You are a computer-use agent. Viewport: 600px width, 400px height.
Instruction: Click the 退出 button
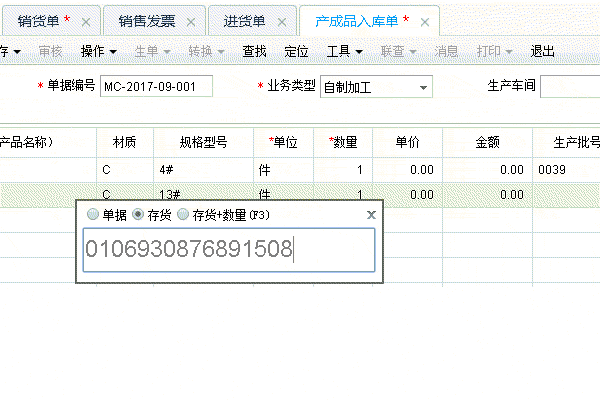point(542,50)
